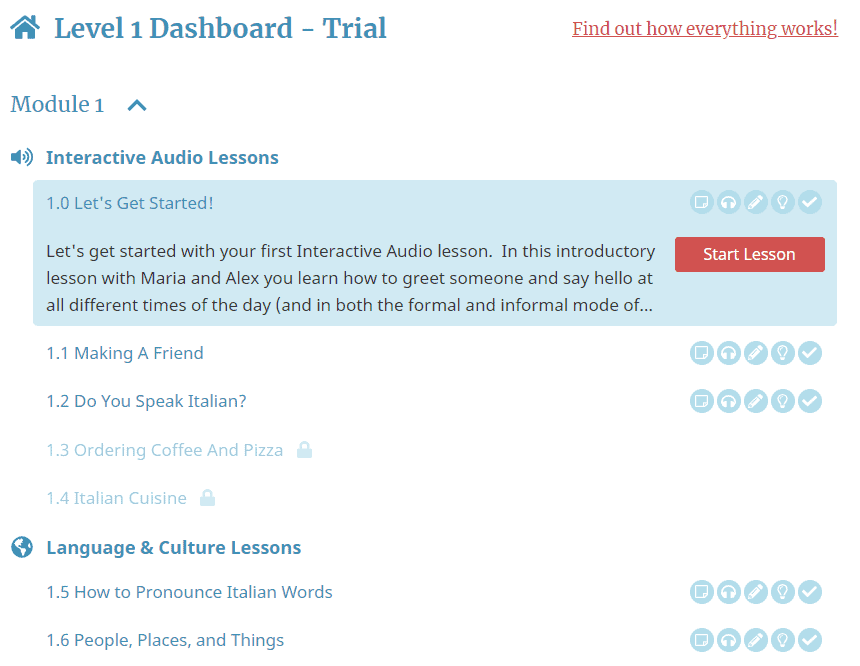
Task: Click the lightbulb icon for lesson 1.6
Action: (782, 639)
